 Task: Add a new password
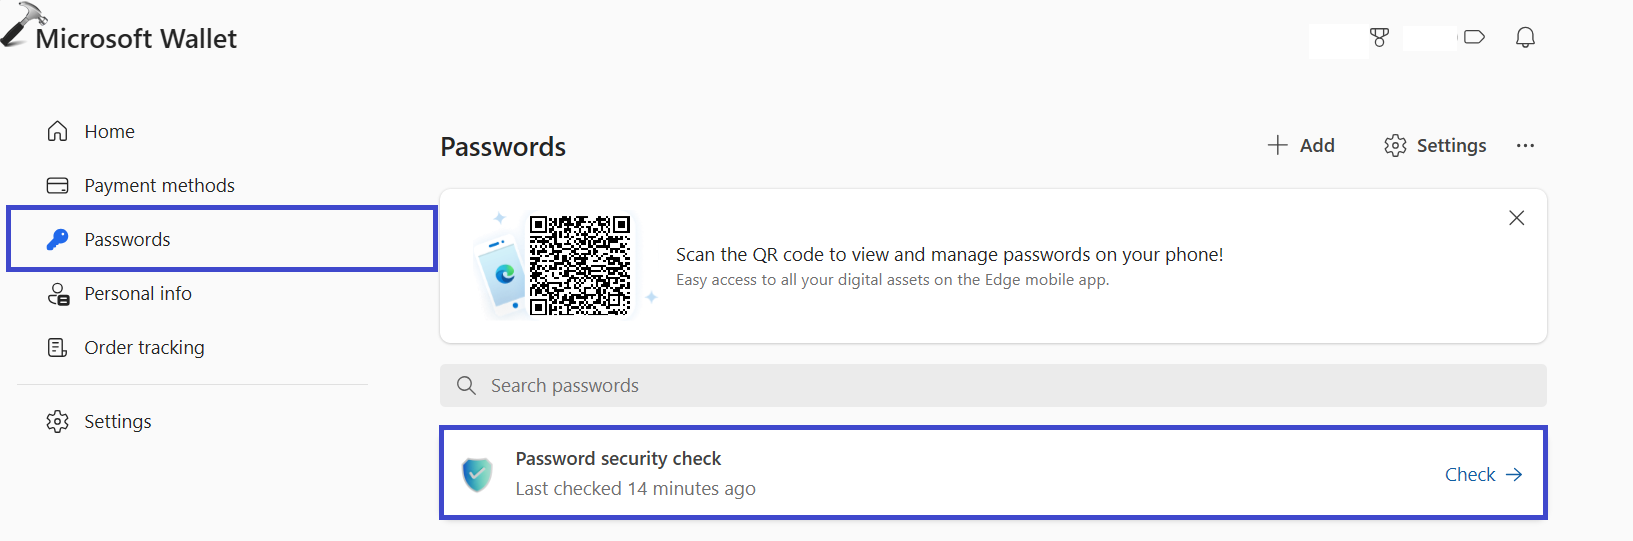coord(1301,146)
